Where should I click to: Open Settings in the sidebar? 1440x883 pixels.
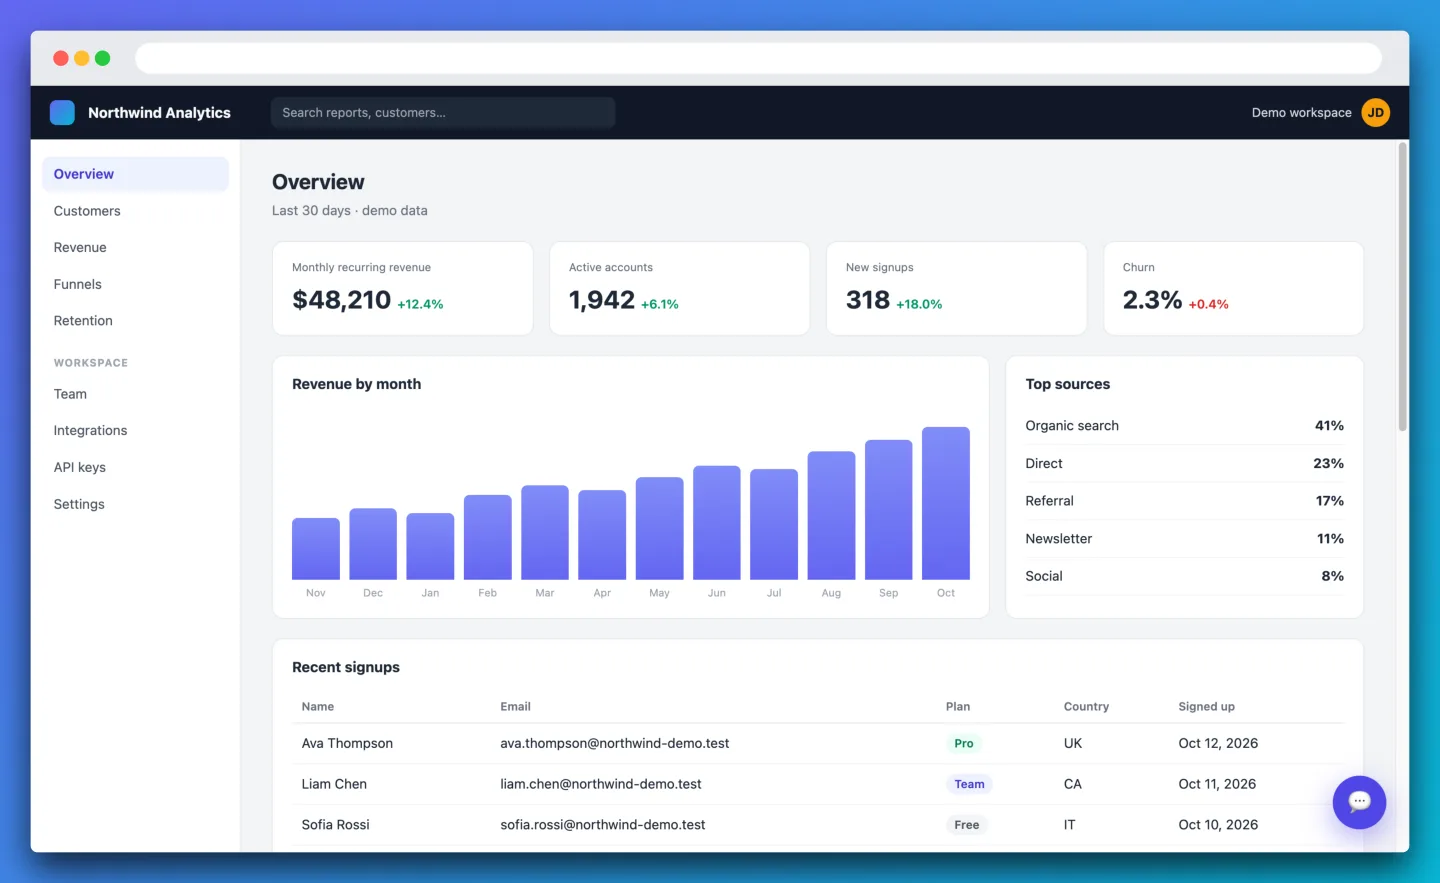click(x=135, y=504)
